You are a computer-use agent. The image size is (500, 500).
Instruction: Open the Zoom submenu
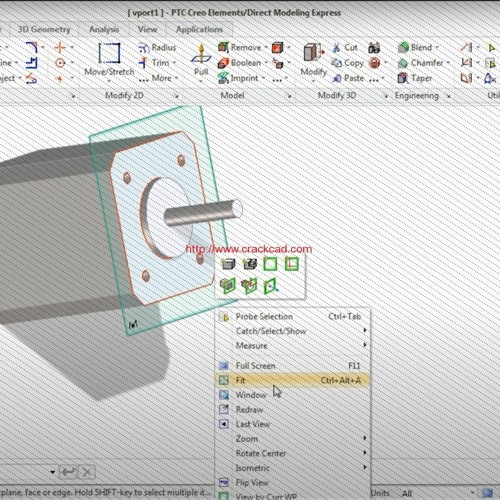tap(292, 439)
